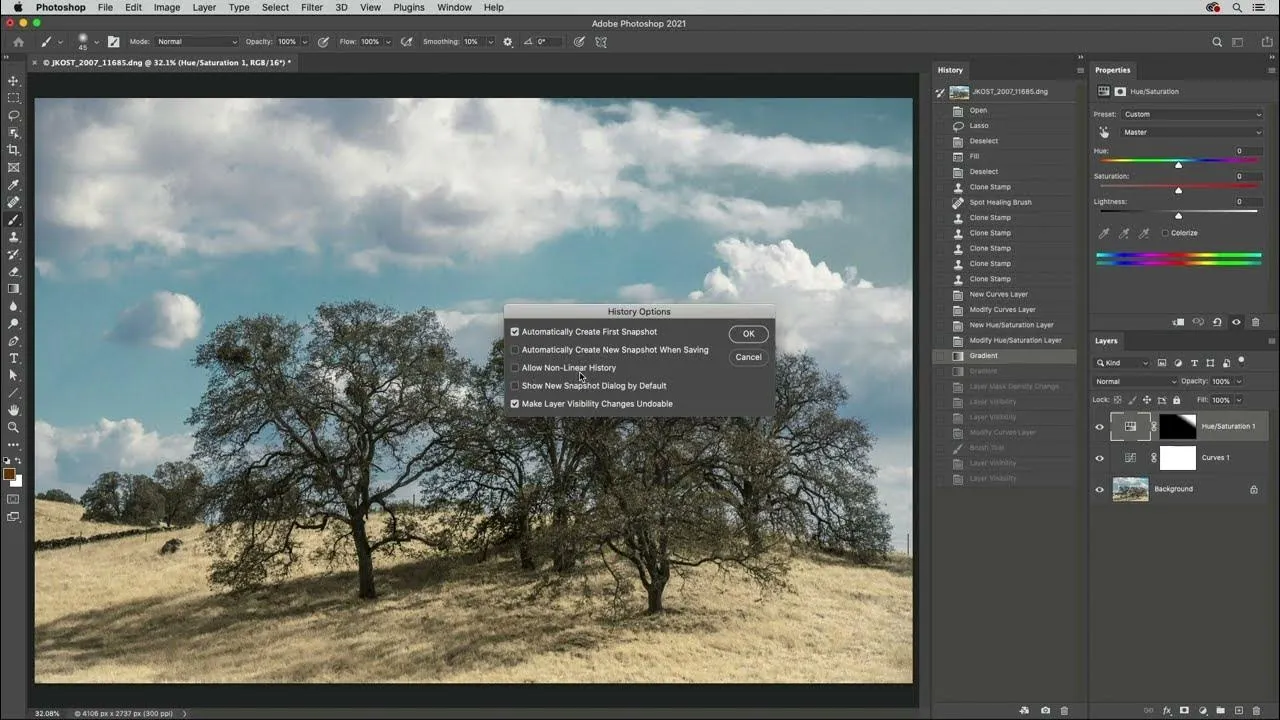Check Automatically Create New Snapshot When Saving
Viewport: 1280px width, 720px height.
[x=515, y=349]
